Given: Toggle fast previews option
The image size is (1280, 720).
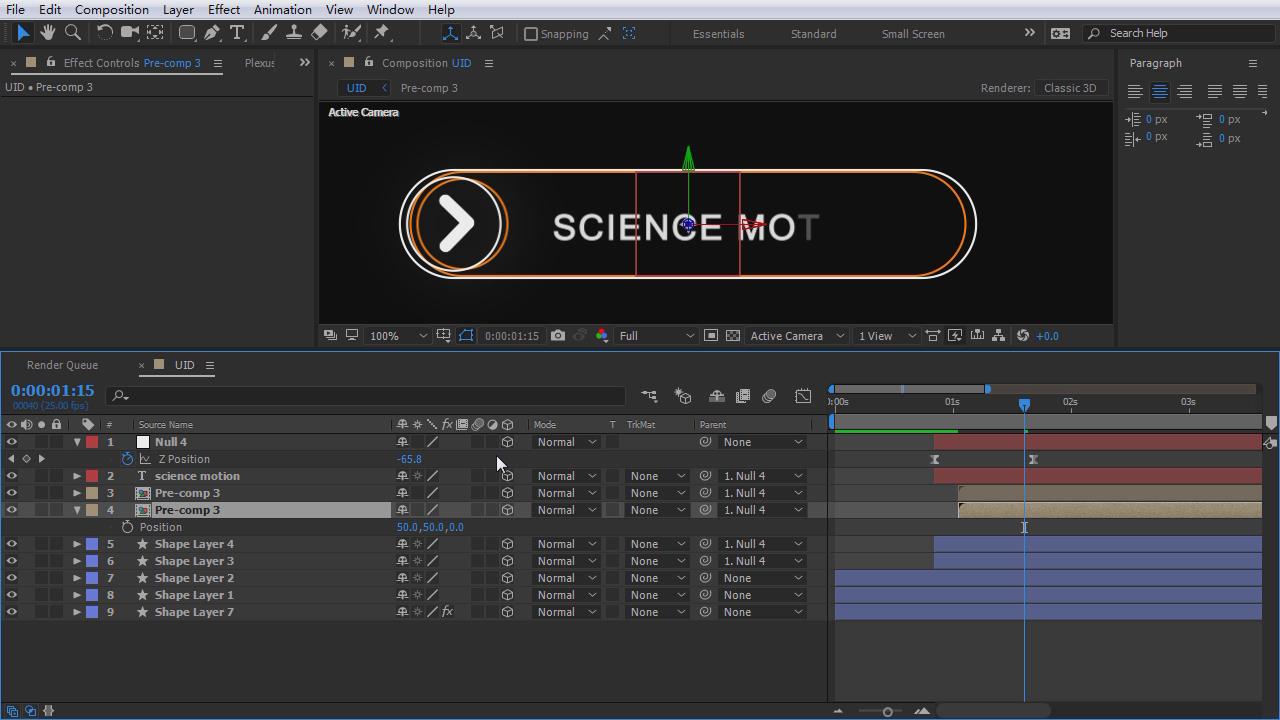Looking at the screenshot, I should [955, 336].
